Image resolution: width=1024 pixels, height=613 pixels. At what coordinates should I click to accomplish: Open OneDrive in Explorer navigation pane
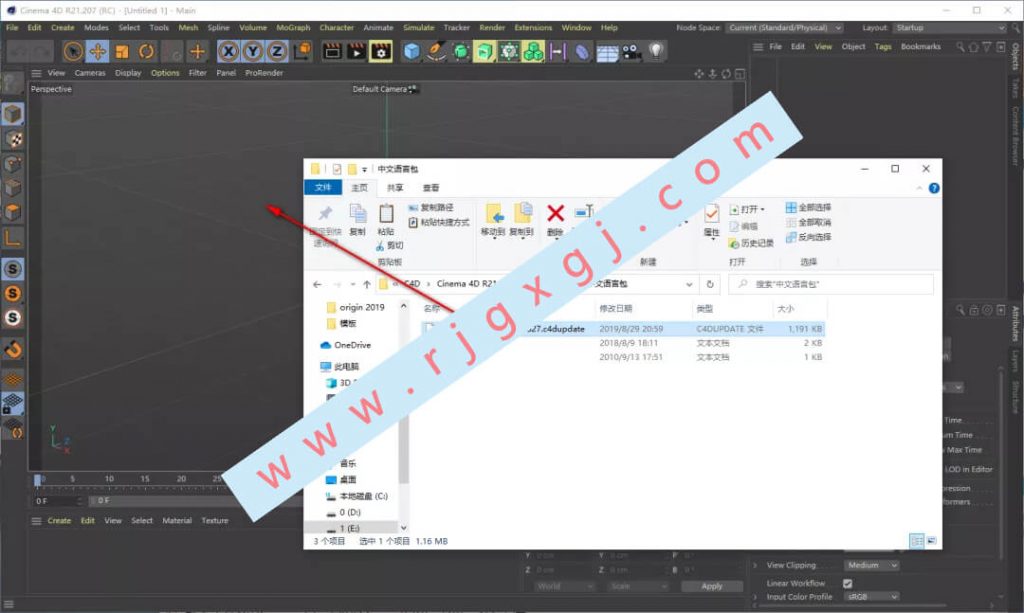[x=345, y=345]
